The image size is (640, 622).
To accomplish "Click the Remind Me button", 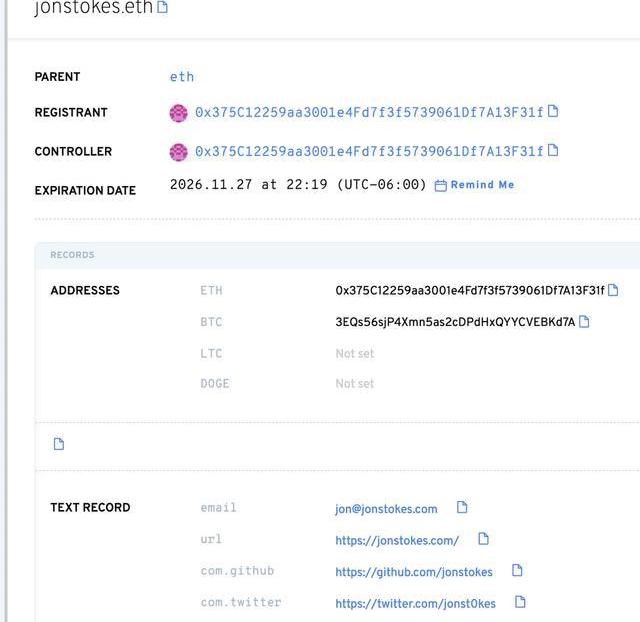I will (475, 185).
